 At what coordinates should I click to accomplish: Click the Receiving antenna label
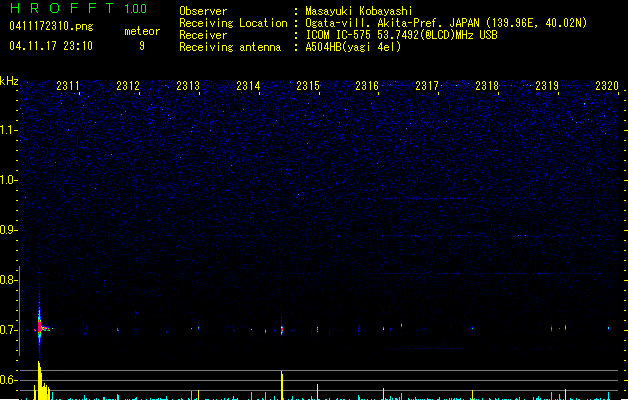[x=230, y=47]
